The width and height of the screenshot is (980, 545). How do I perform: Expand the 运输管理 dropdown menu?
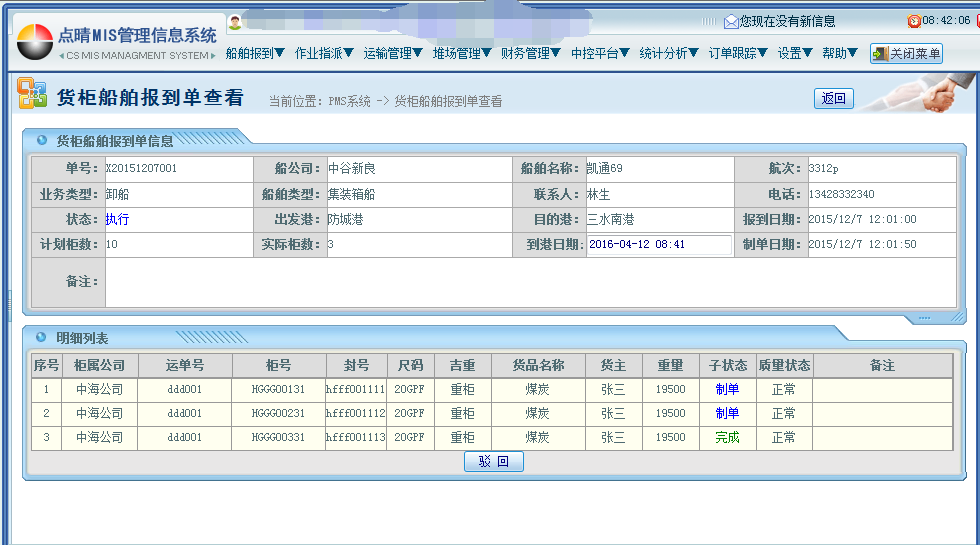pyautogui.click(x=393, y=54)
